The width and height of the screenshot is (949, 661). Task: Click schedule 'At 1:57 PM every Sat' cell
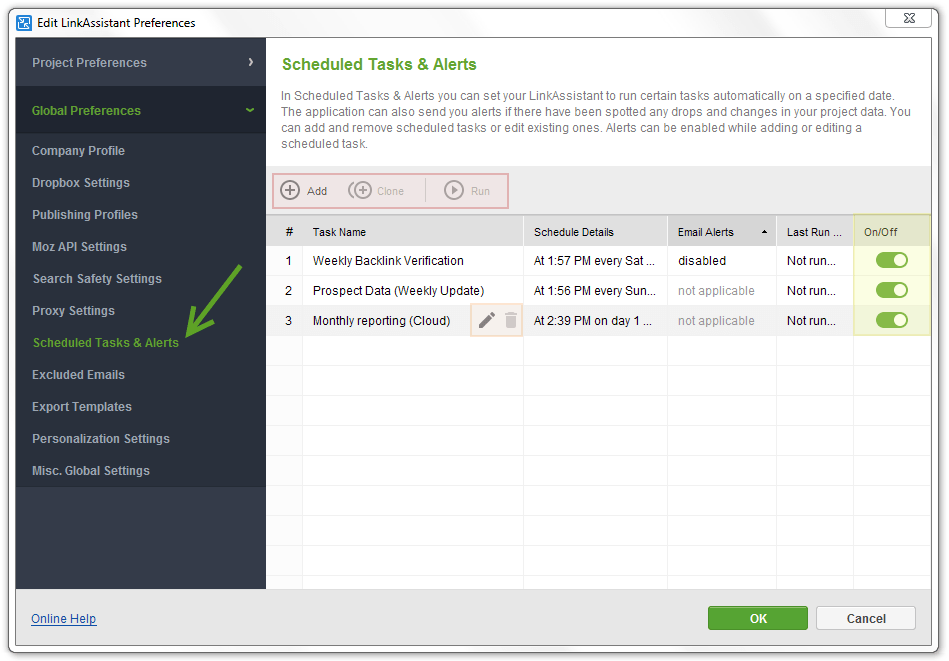594,261
